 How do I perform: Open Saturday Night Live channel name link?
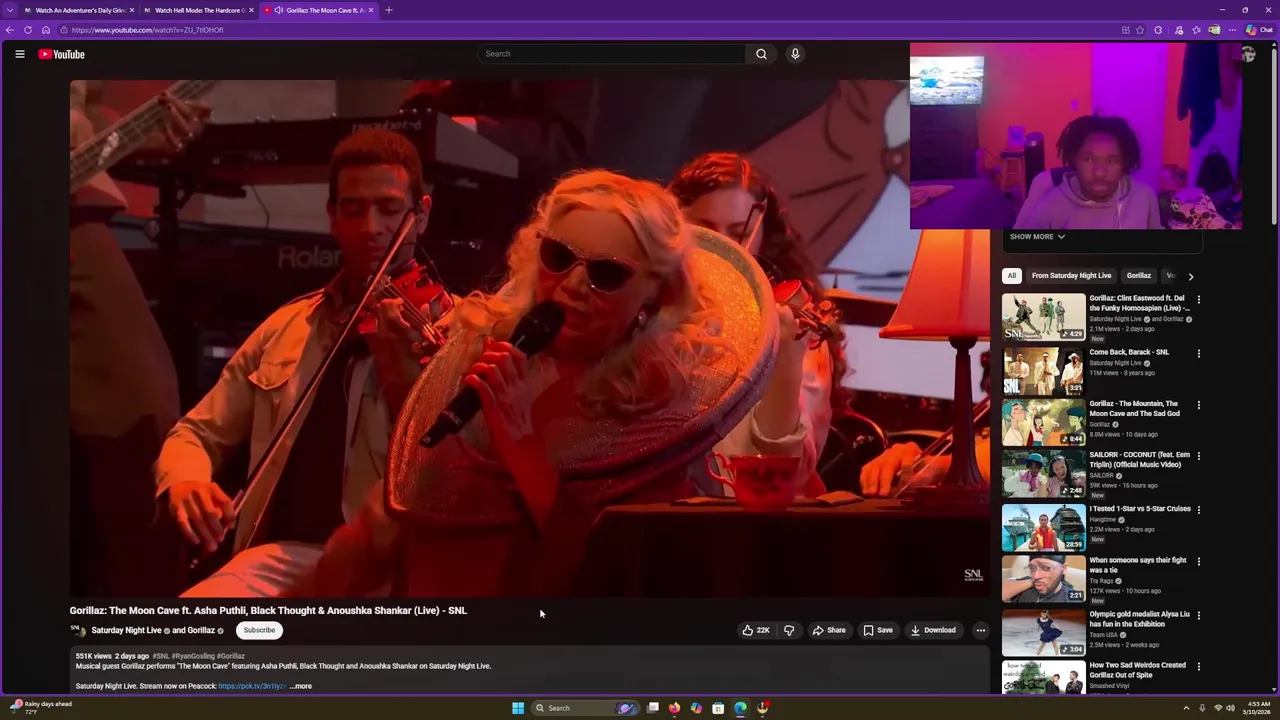pyautogui.click(x=126, y=630)
